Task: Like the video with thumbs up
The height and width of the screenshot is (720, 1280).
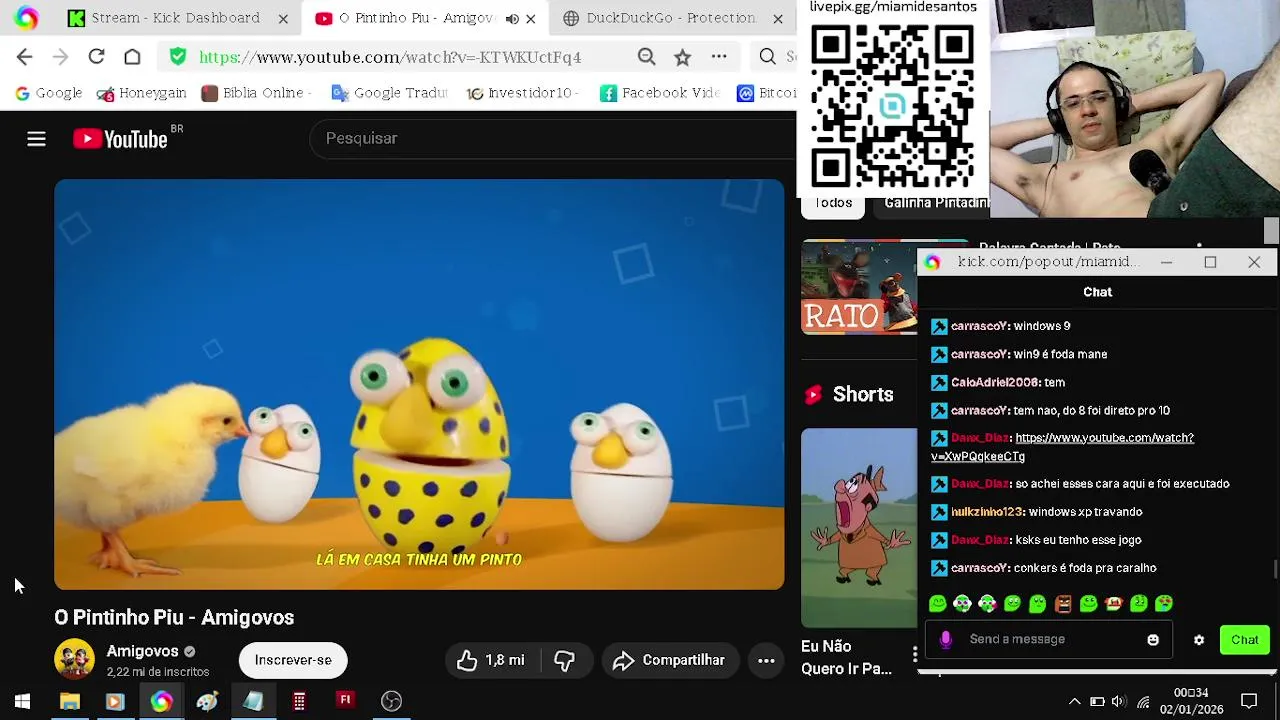Action: coord(491,660)
